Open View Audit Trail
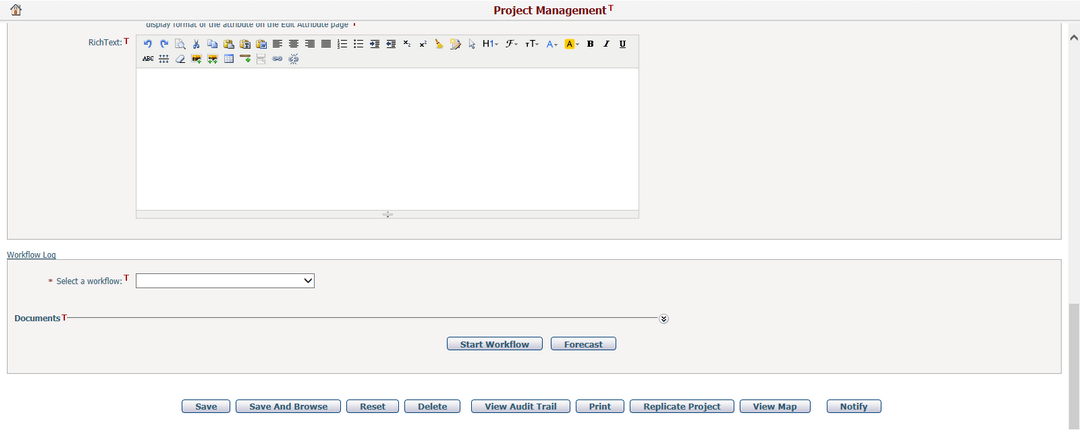 [x=521, y=406]
